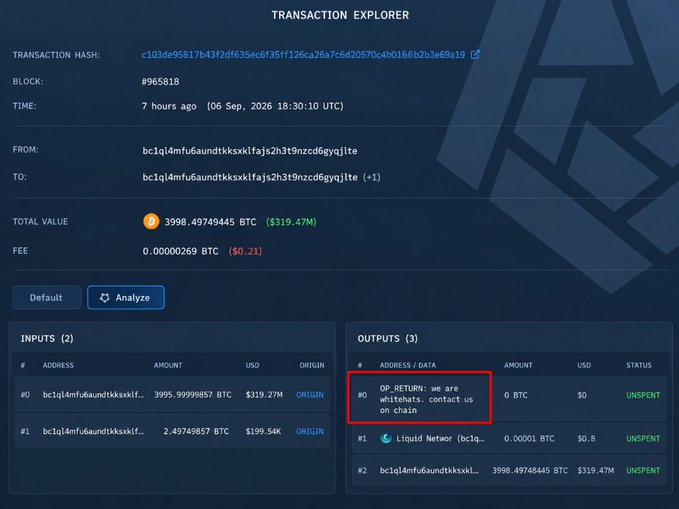Click input #1 address bc1ql4mfu6aundtkksxklf…

point(93,431)
